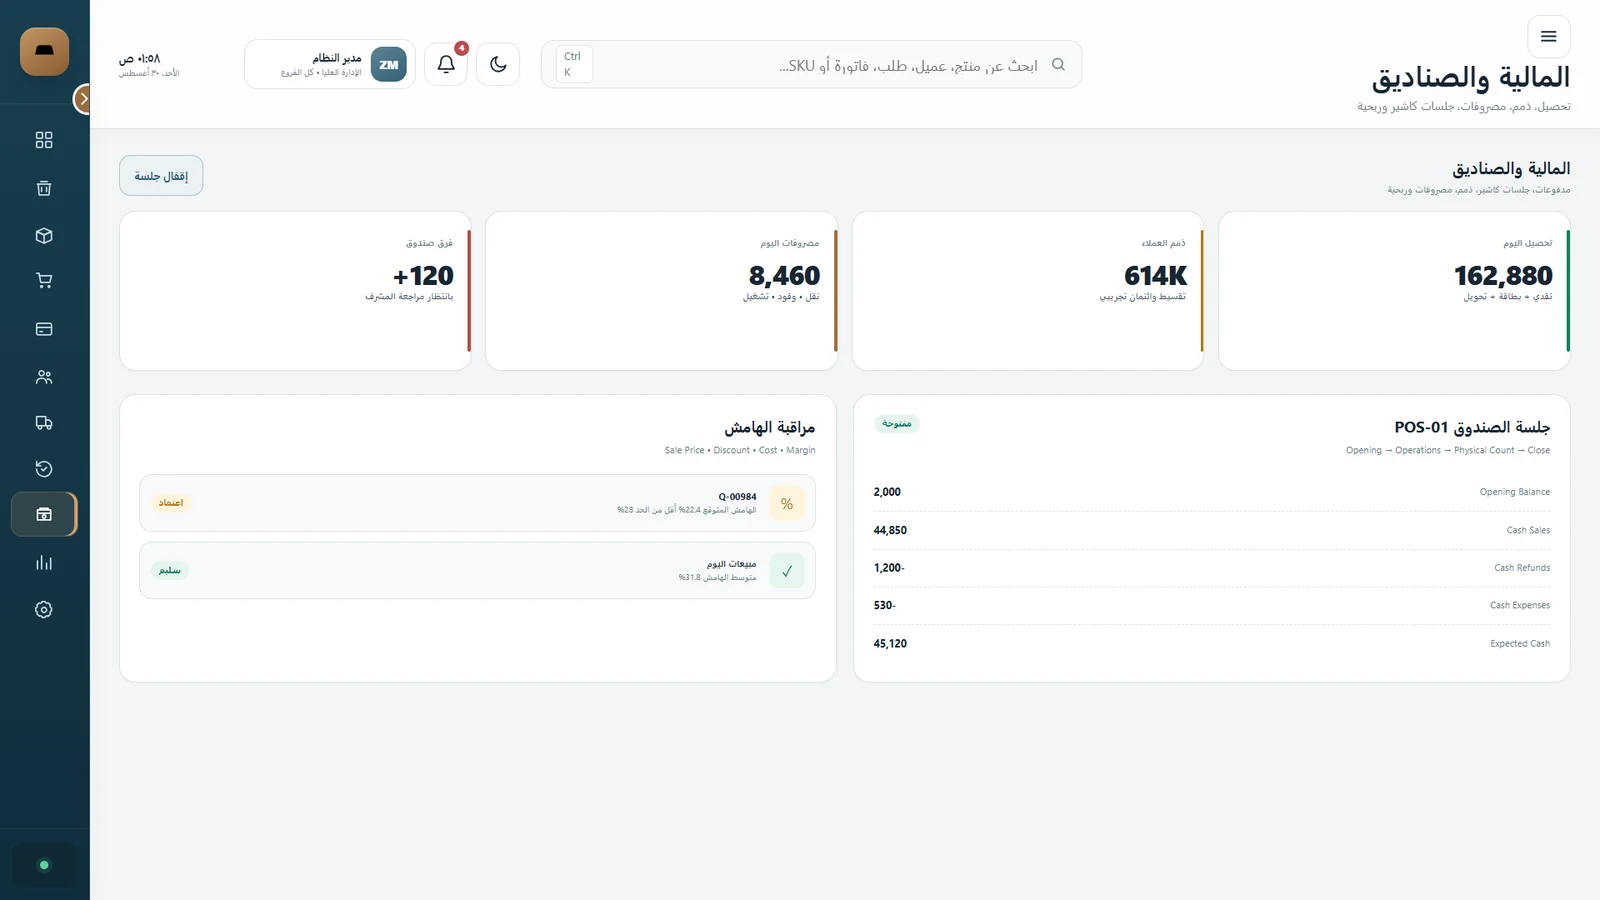Select the Cash Sales 44,850 row
This screenshot has width=1600, height=900.
pos(1212,530)
